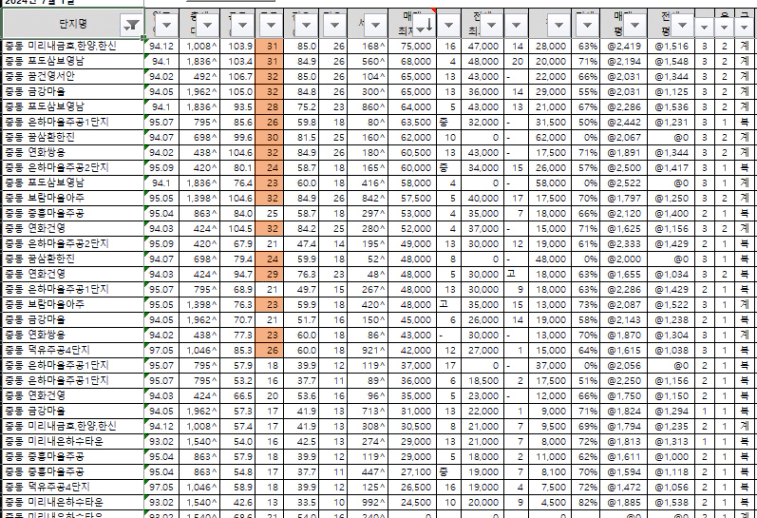Select the cell showing 60,500
This screenshot has height=518, width=757.
[412, 153]
